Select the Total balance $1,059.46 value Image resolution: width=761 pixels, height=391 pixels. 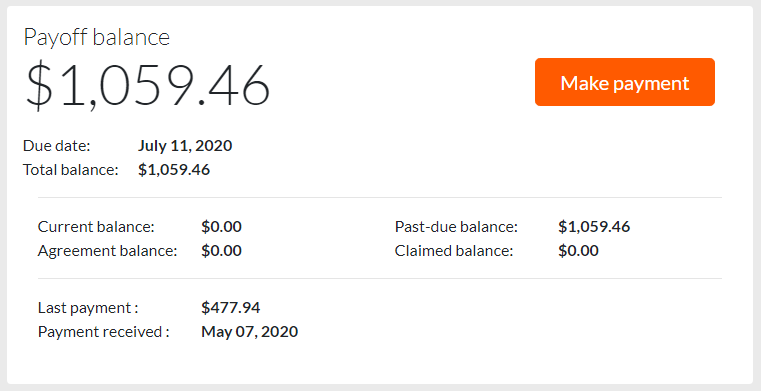[x=174, y=170]
